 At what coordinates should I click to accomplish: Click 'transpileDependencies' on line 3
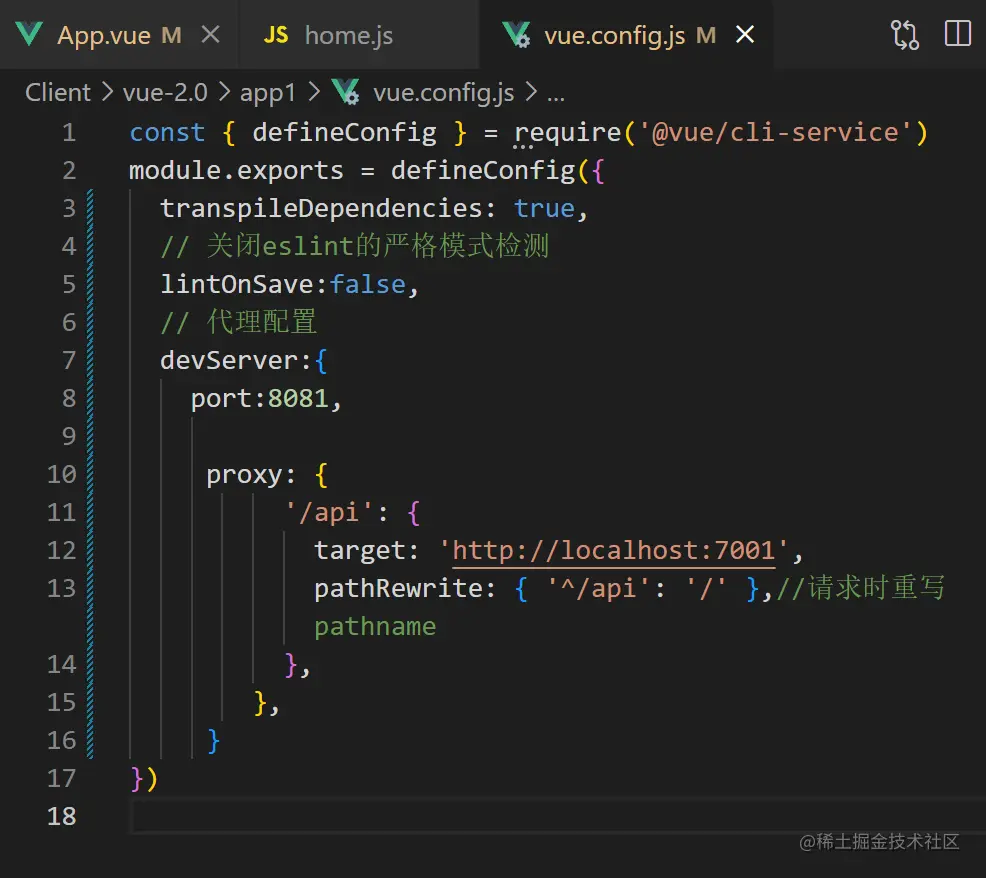click(x=321, y=208)
